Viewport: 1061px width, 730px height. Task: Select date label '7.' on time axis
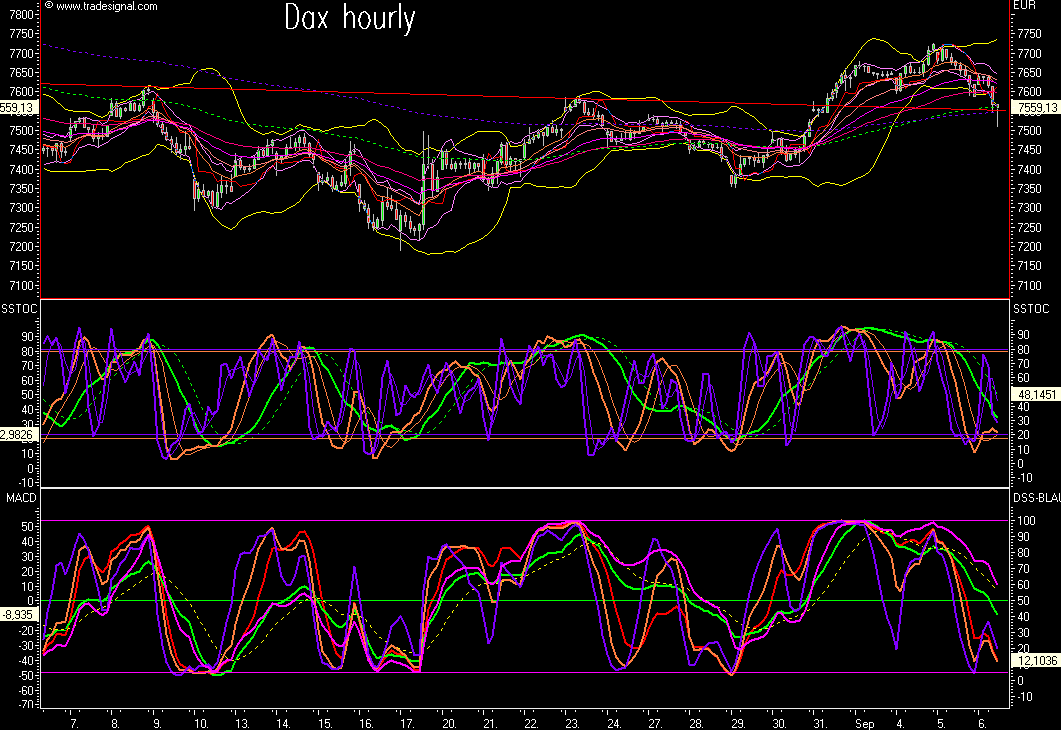(x=74, y=724)
